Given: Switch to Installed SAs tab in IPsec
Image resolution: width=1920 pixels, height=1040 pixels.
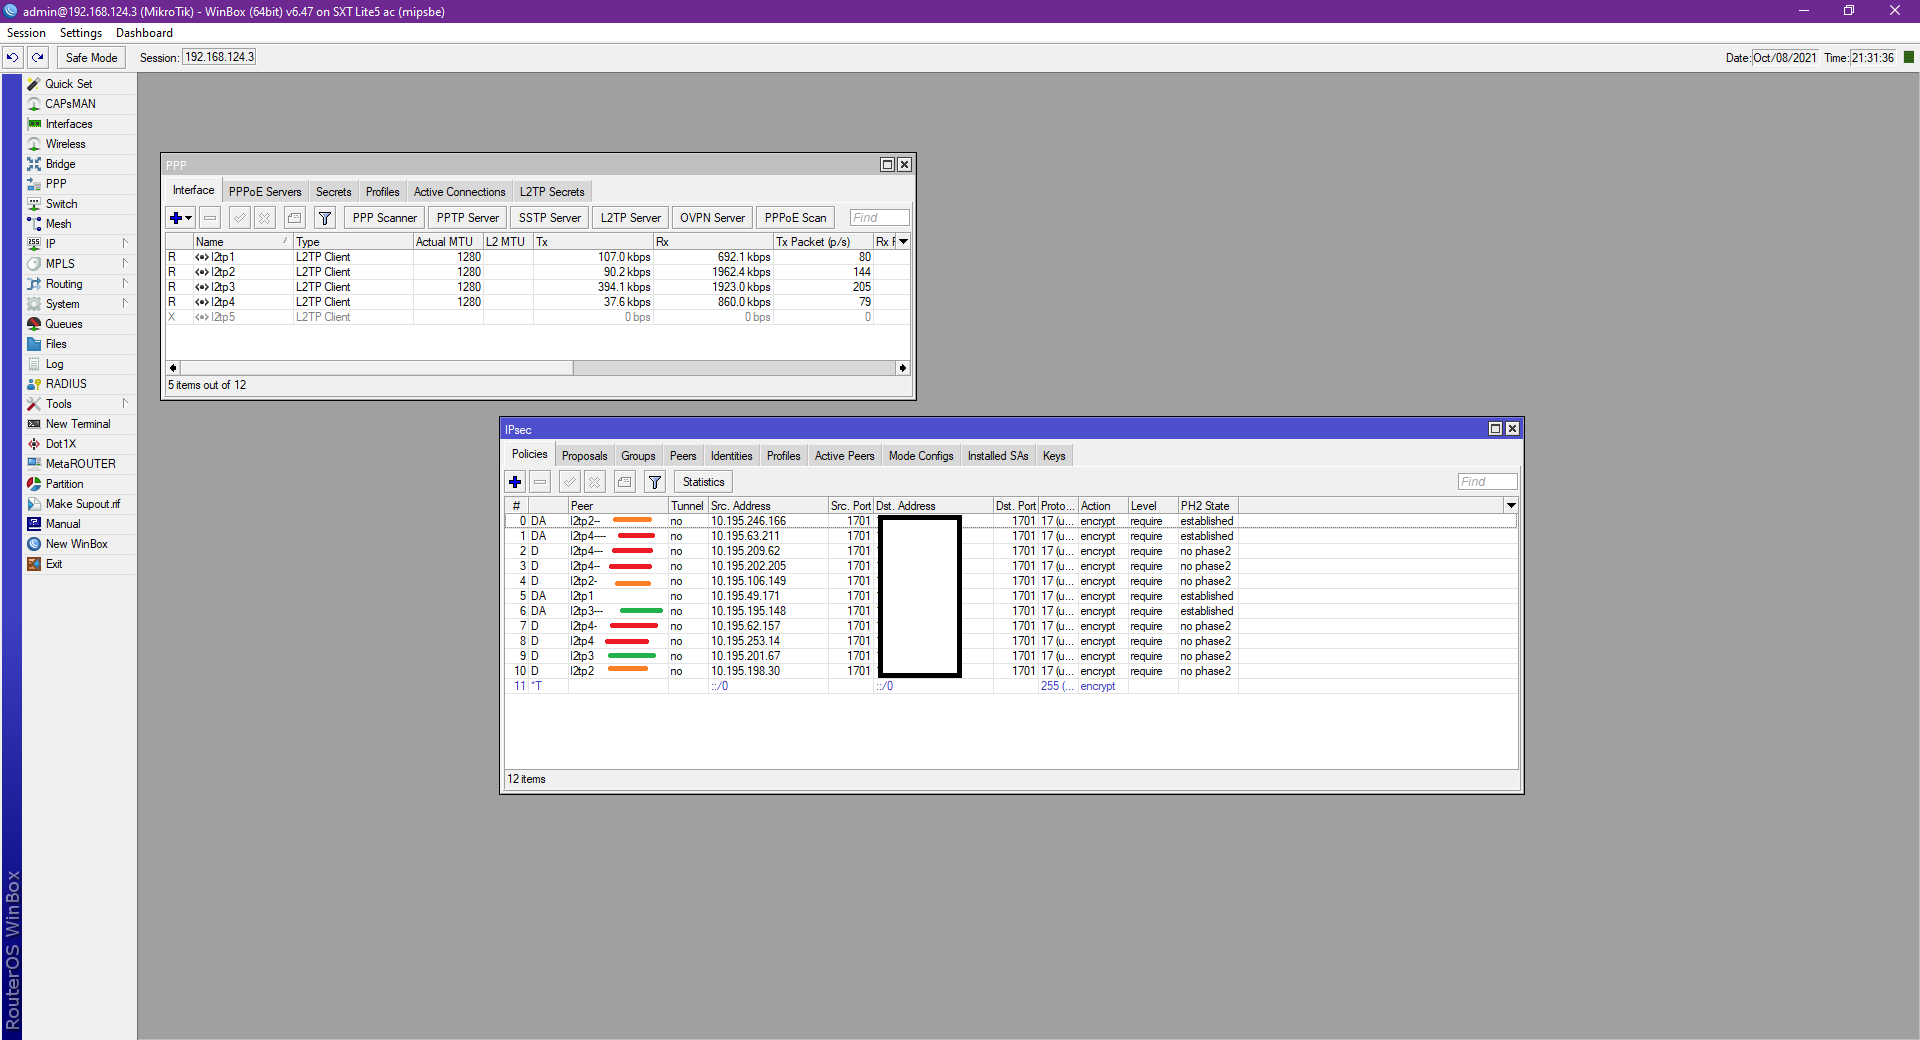Looking at the screenshot, I should pos(997,456).
